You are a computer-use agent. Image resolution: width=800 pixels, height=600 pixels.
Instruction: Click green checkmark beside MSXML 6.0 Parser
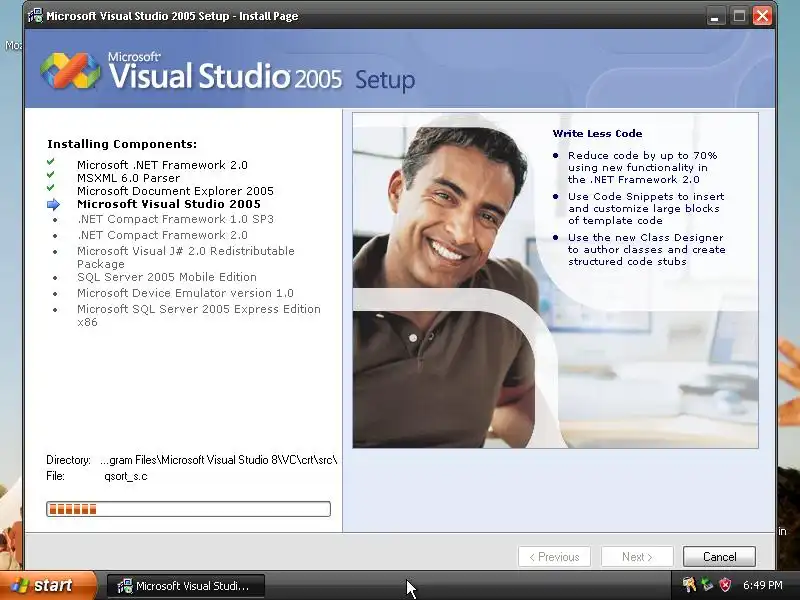tap(51, 174)
